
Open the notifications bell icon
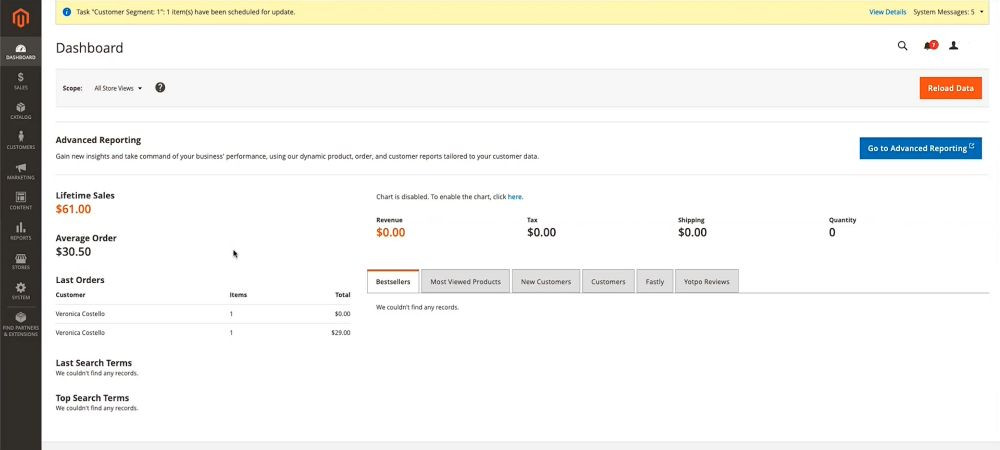(x=929, y=46)
